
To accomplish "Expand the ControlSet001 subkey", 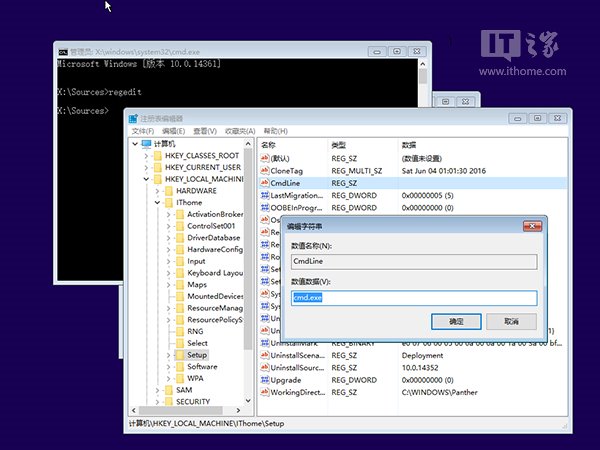I will point(168,226).
